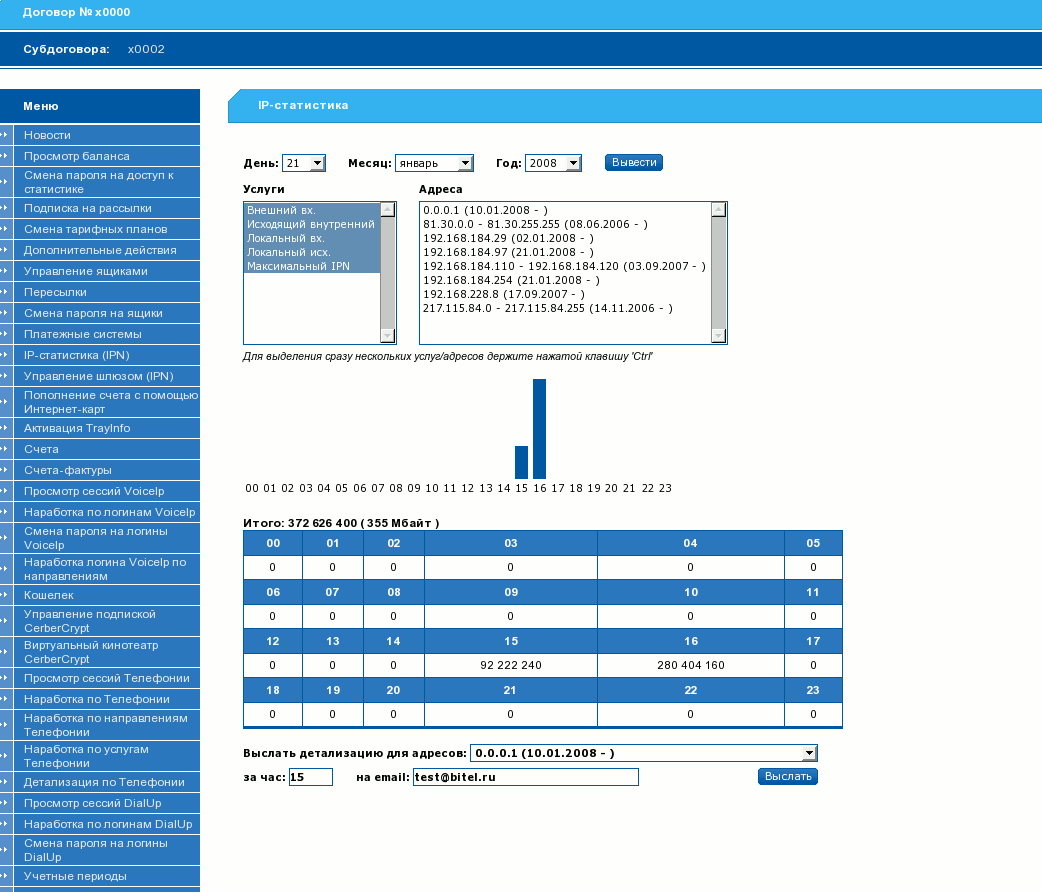Select Внешний вх. in the services list
Image resolution: width=1042 pixels, height=892 pixels.
281,210
